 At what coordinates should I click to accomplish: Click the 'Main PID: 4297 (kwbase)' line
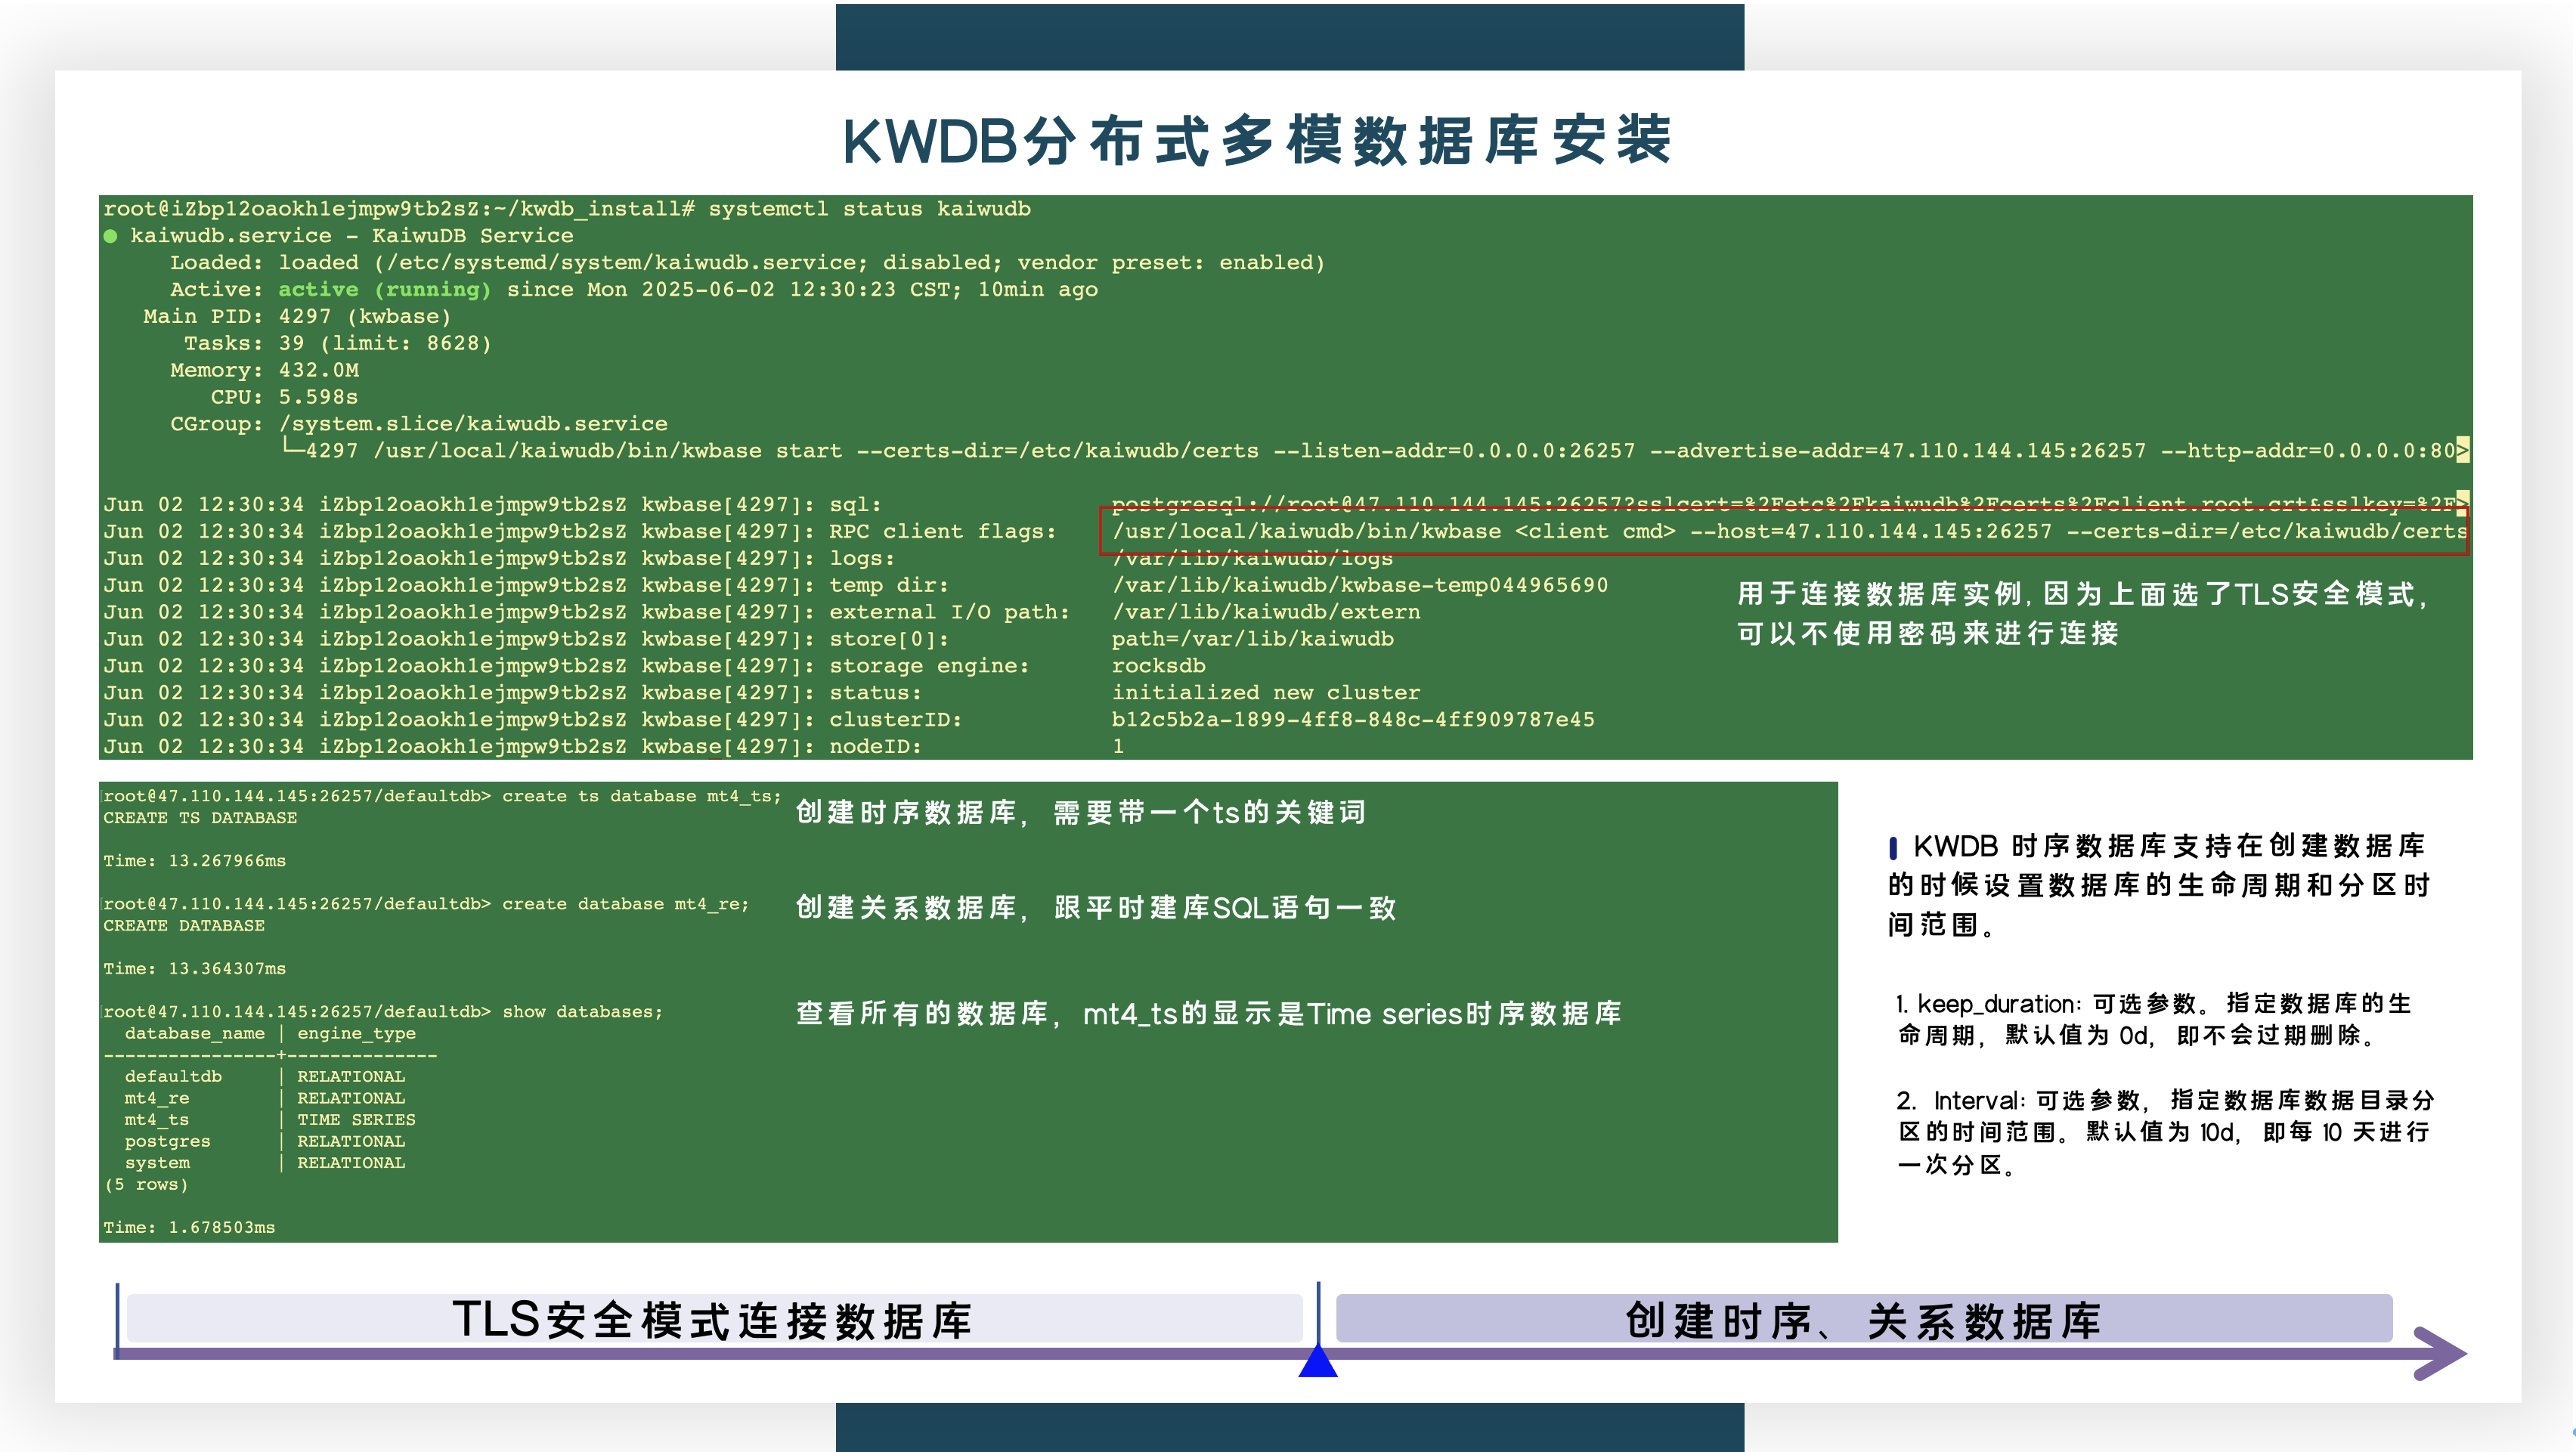297,316
